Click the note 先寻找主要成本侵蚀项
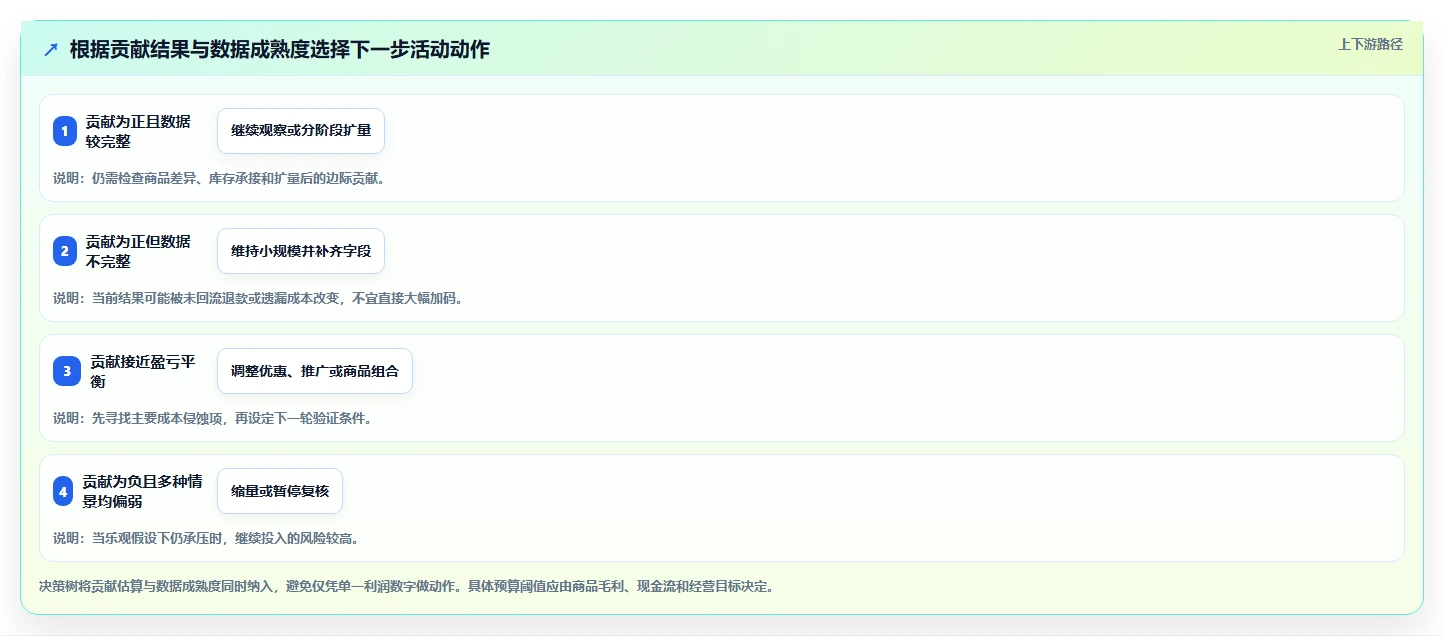 (213, 418)
